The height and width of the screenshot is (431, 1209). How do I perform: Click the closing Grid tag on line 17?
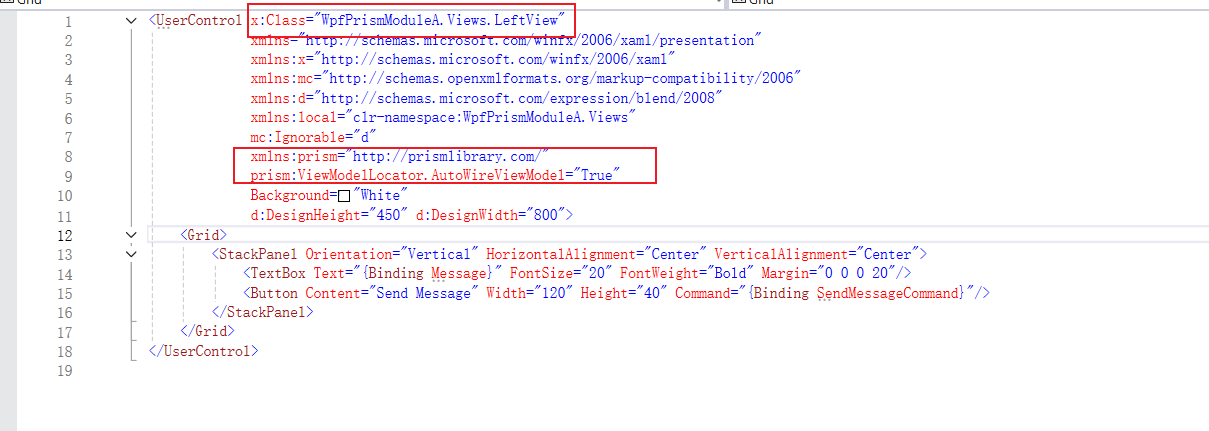point(208,331)
